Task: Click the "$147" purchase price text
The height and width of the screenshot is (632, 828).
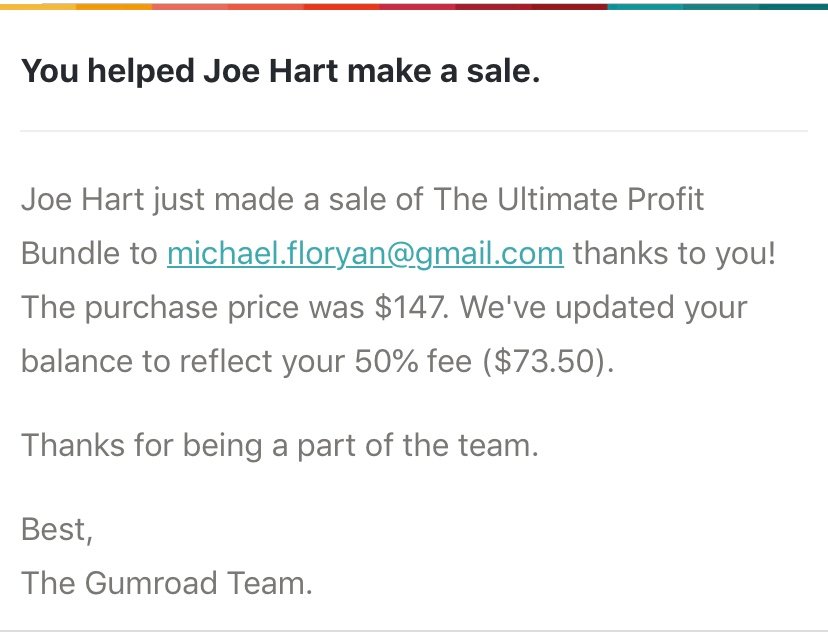Action: pyautogui.click(x=410, y=307)
